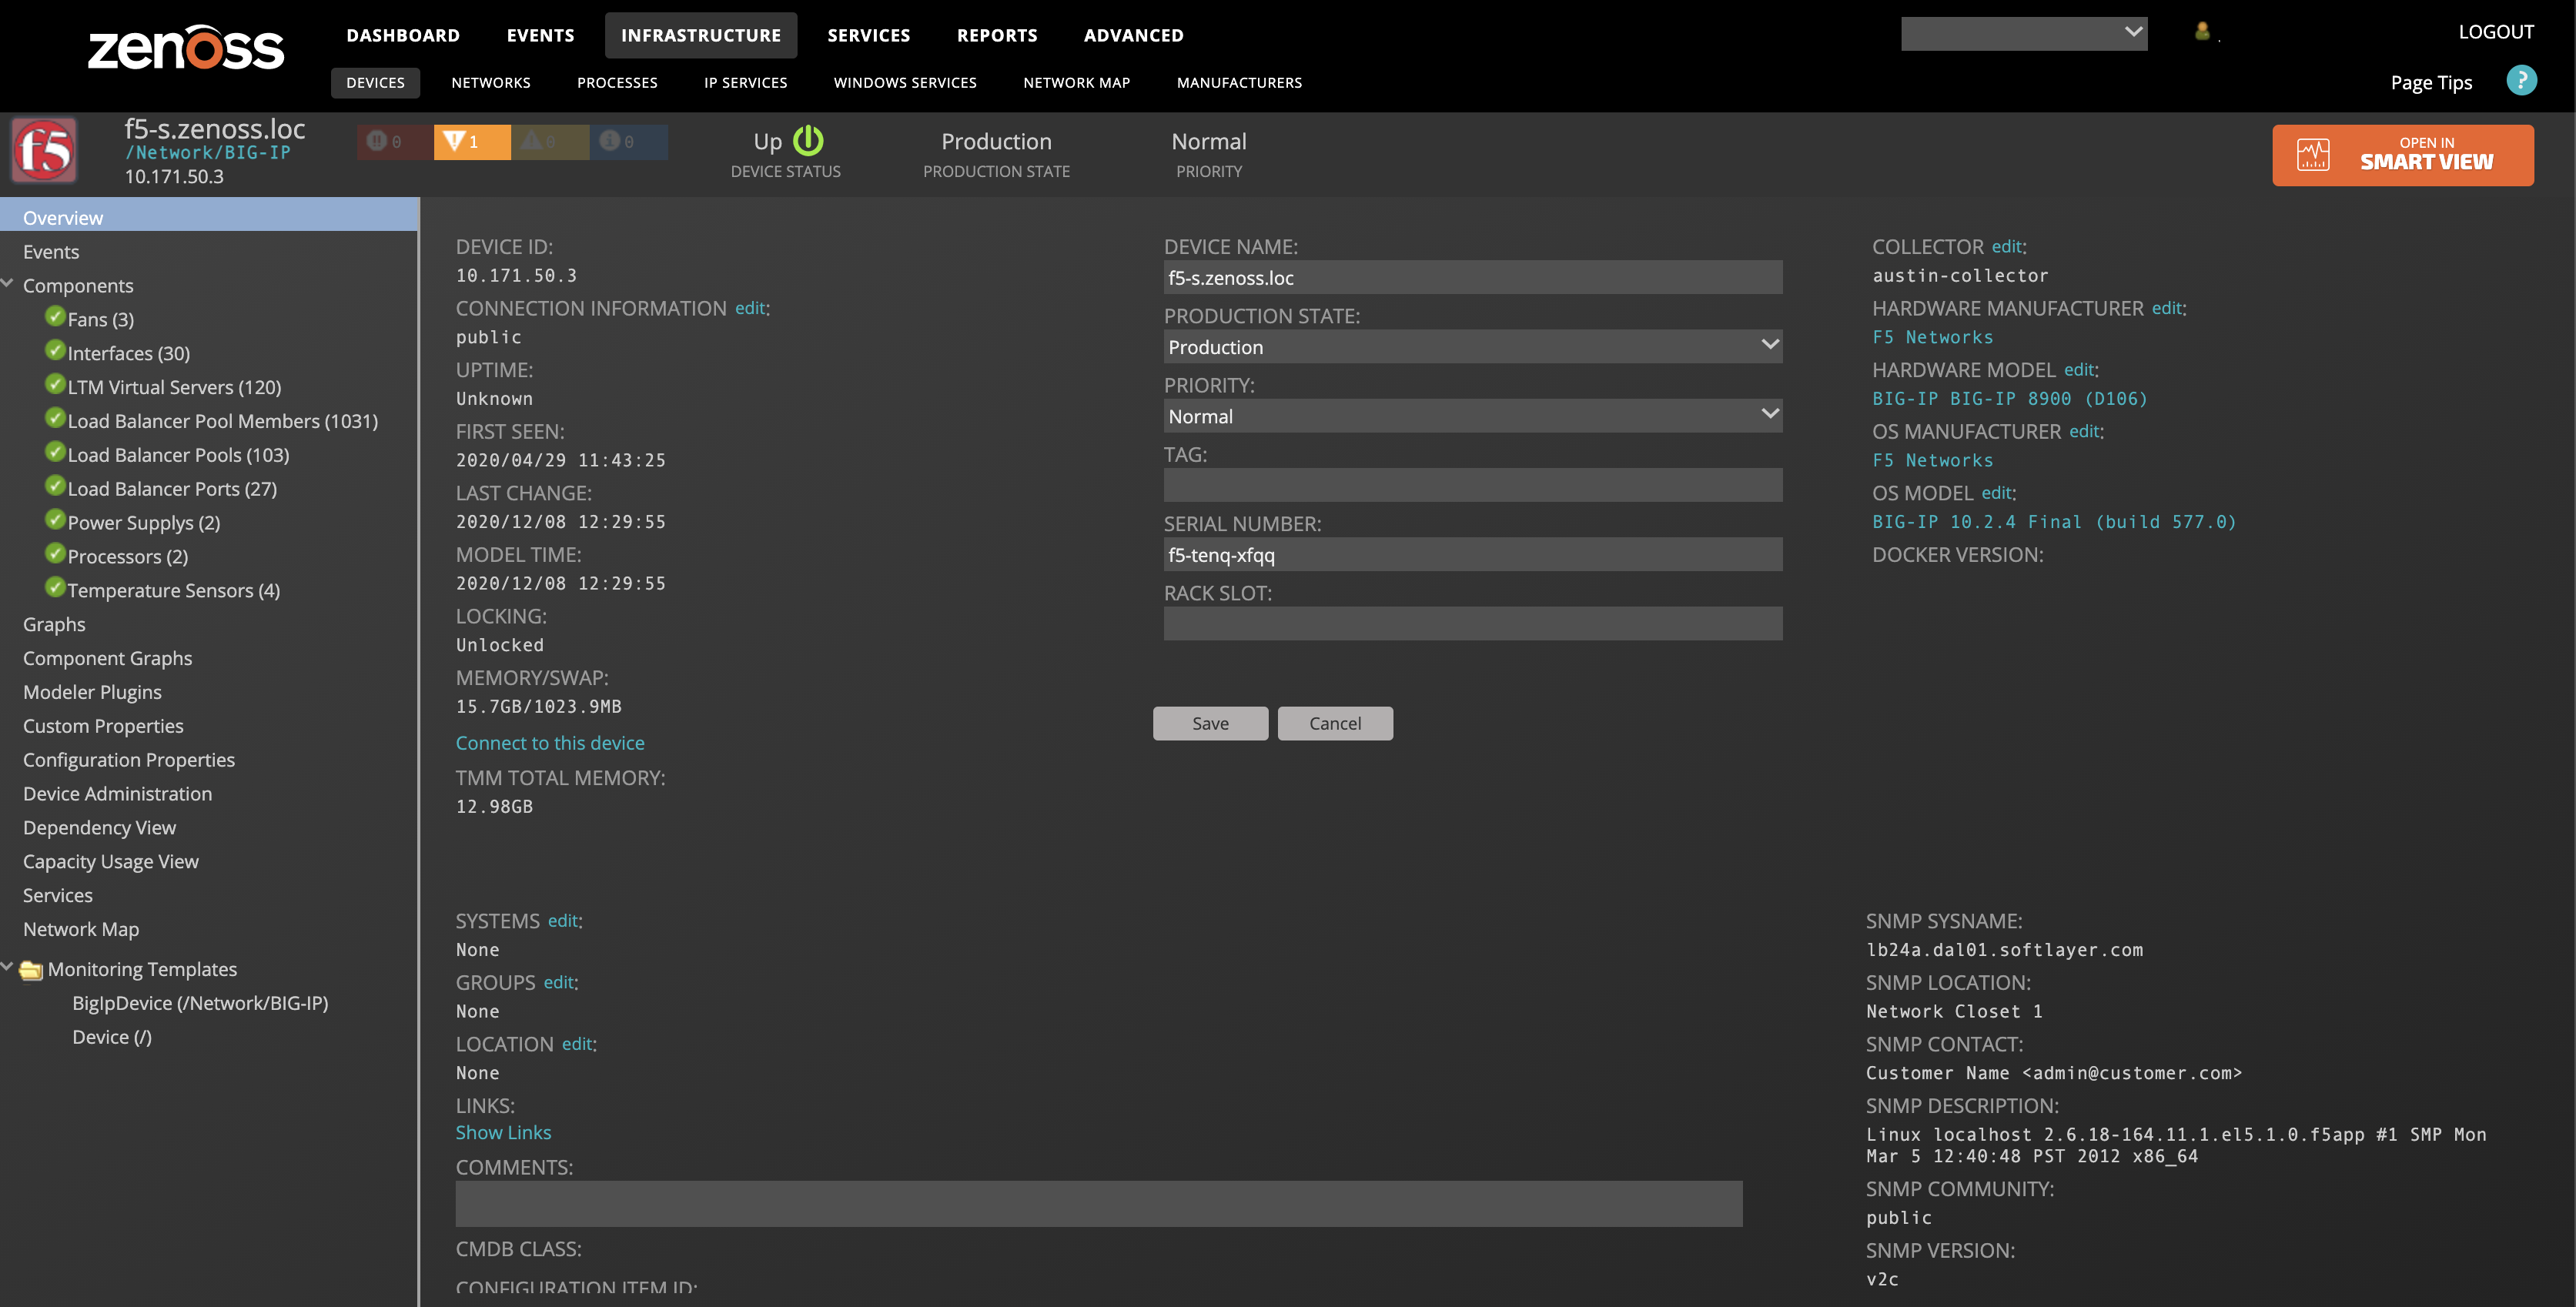Click the info events rainbow icon
Viewport: 2576px width, 1307px height.
pyautogui.click(x=609, y=141)
